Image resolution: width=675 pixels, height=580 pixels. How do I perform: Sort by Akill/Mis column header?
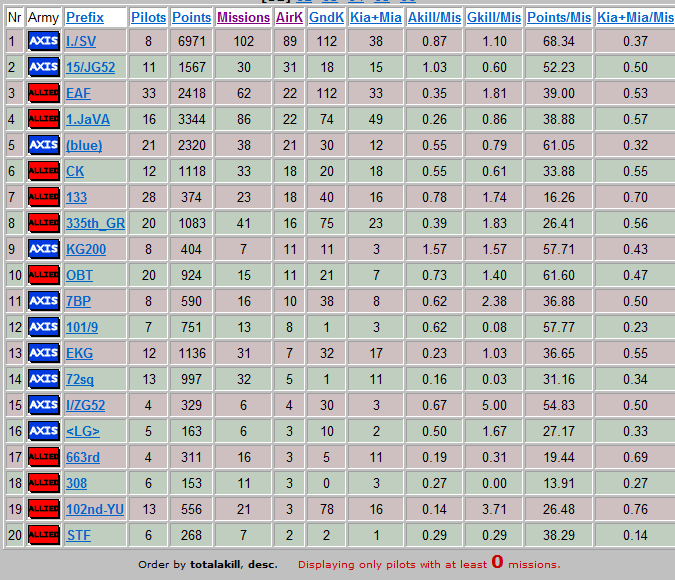(434, 17)
